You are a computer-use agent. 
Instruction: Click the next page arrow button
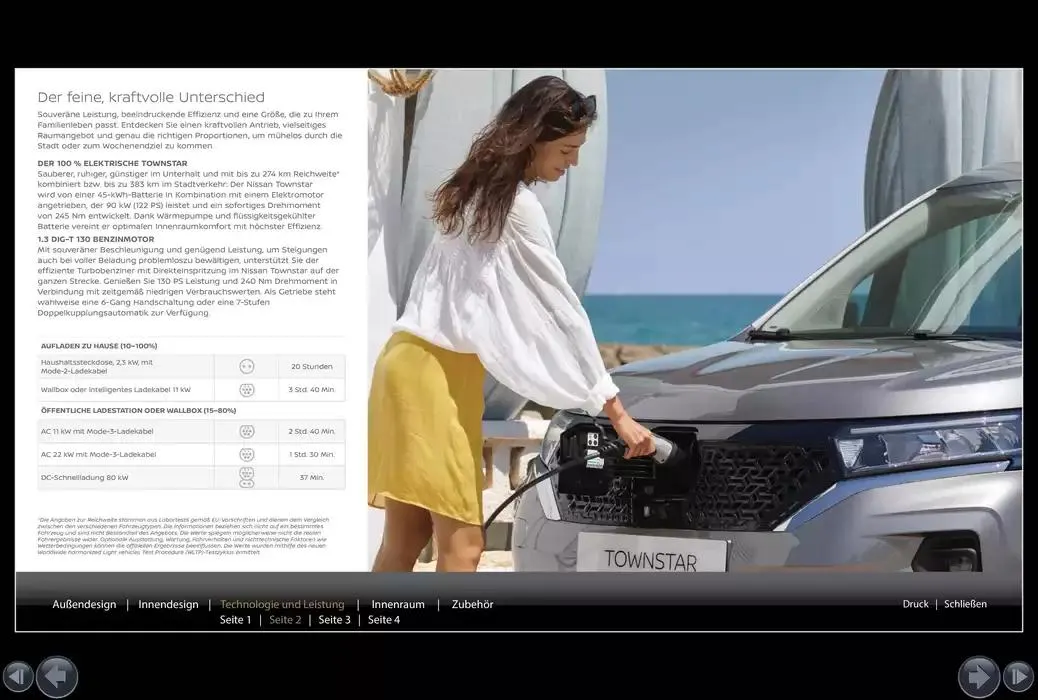(x=978, y=677)
